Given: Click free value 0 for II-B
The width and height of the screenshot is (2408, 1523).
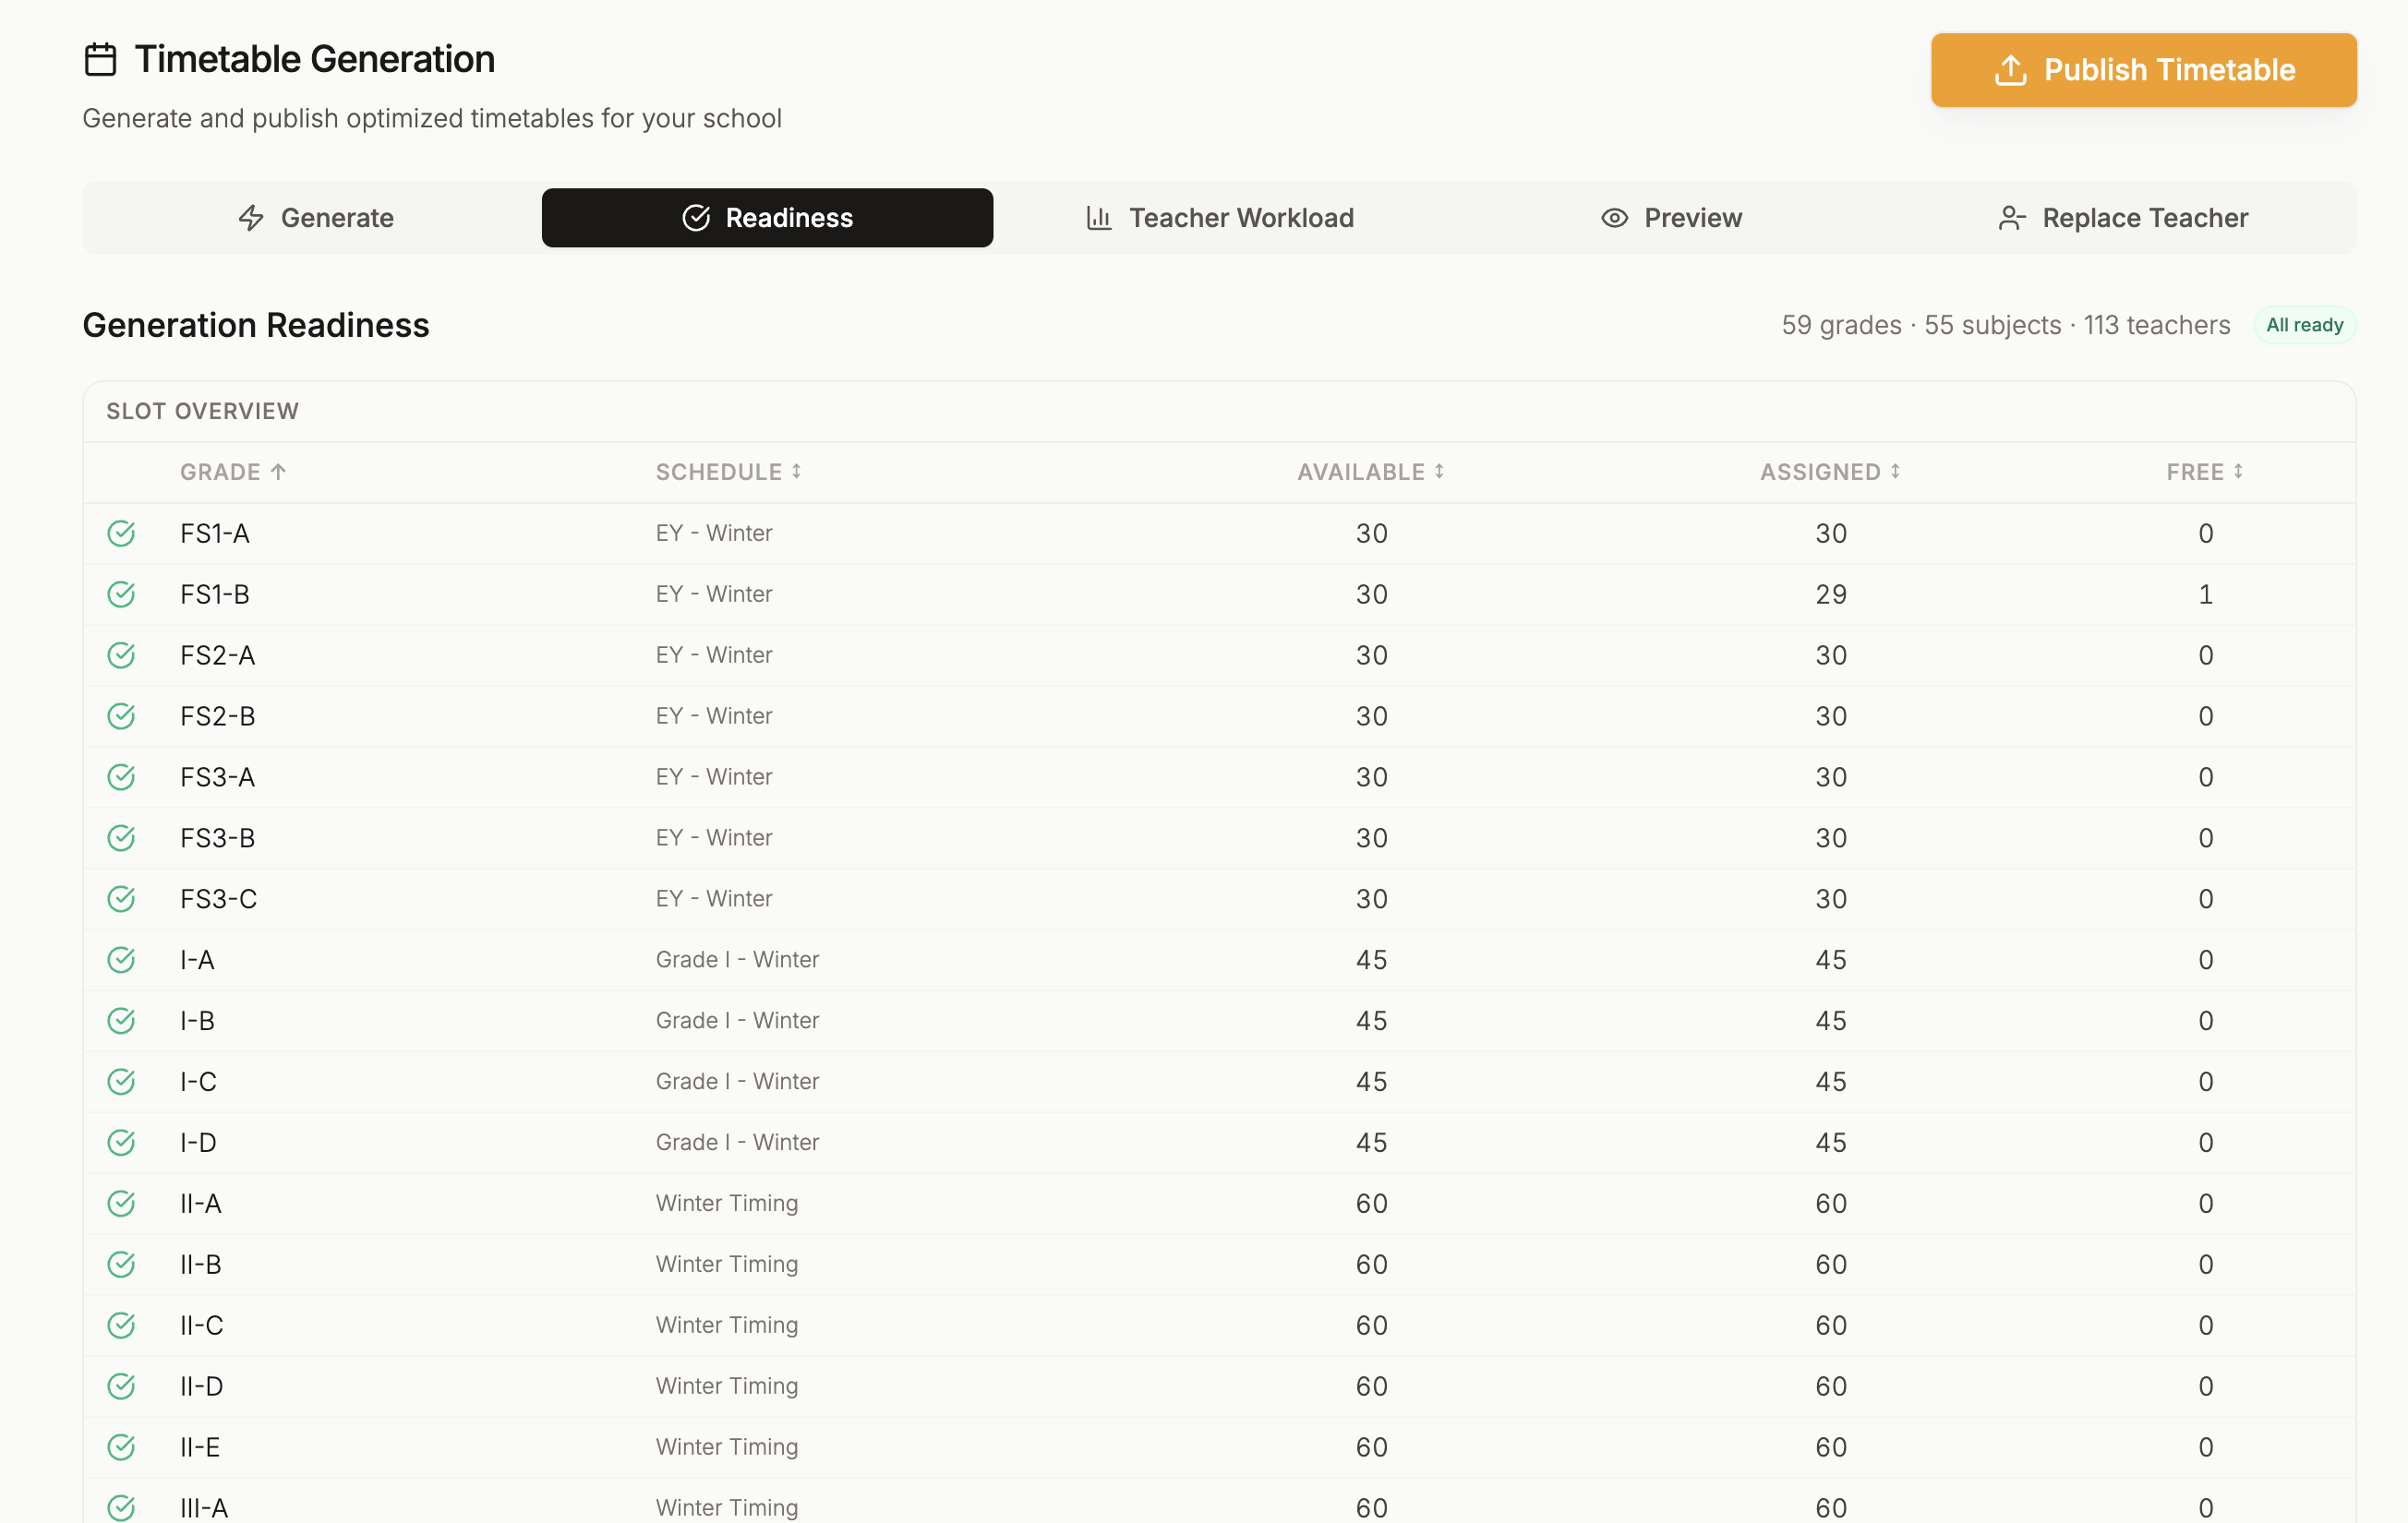Looking at the screenshot, I should coord(2205,1265).
